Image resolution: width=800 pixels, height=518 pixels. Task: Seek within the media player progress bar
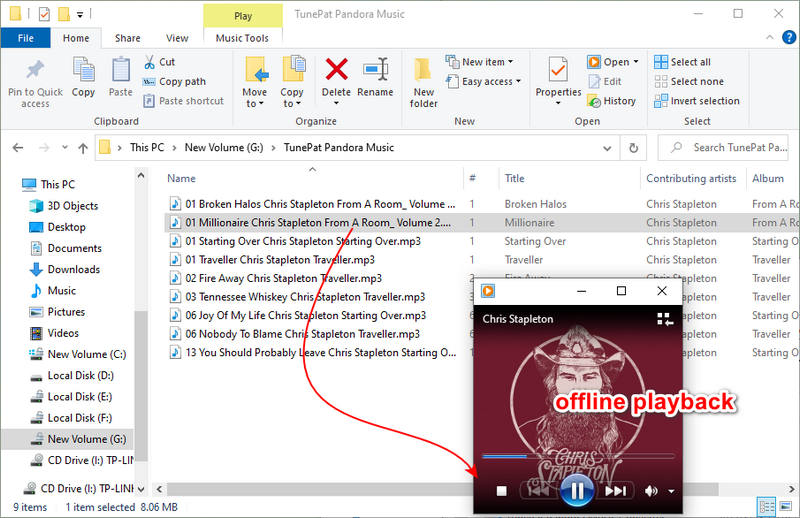(578, 456)
